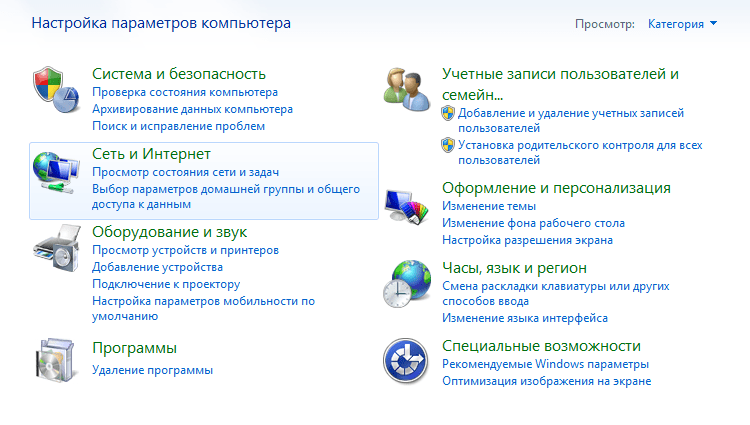Open 'Специальные возможности' category heading
Image resolution: width=750 pixels, height=425 pixels.
point(541,346)
